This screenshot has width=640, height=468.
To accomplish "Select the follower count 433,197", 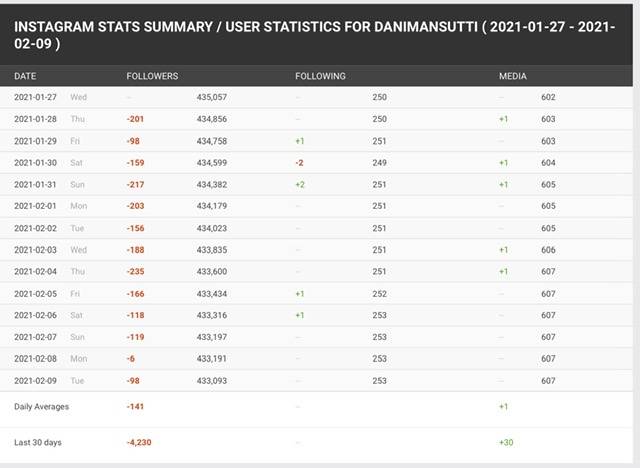I will pos(211,337).
